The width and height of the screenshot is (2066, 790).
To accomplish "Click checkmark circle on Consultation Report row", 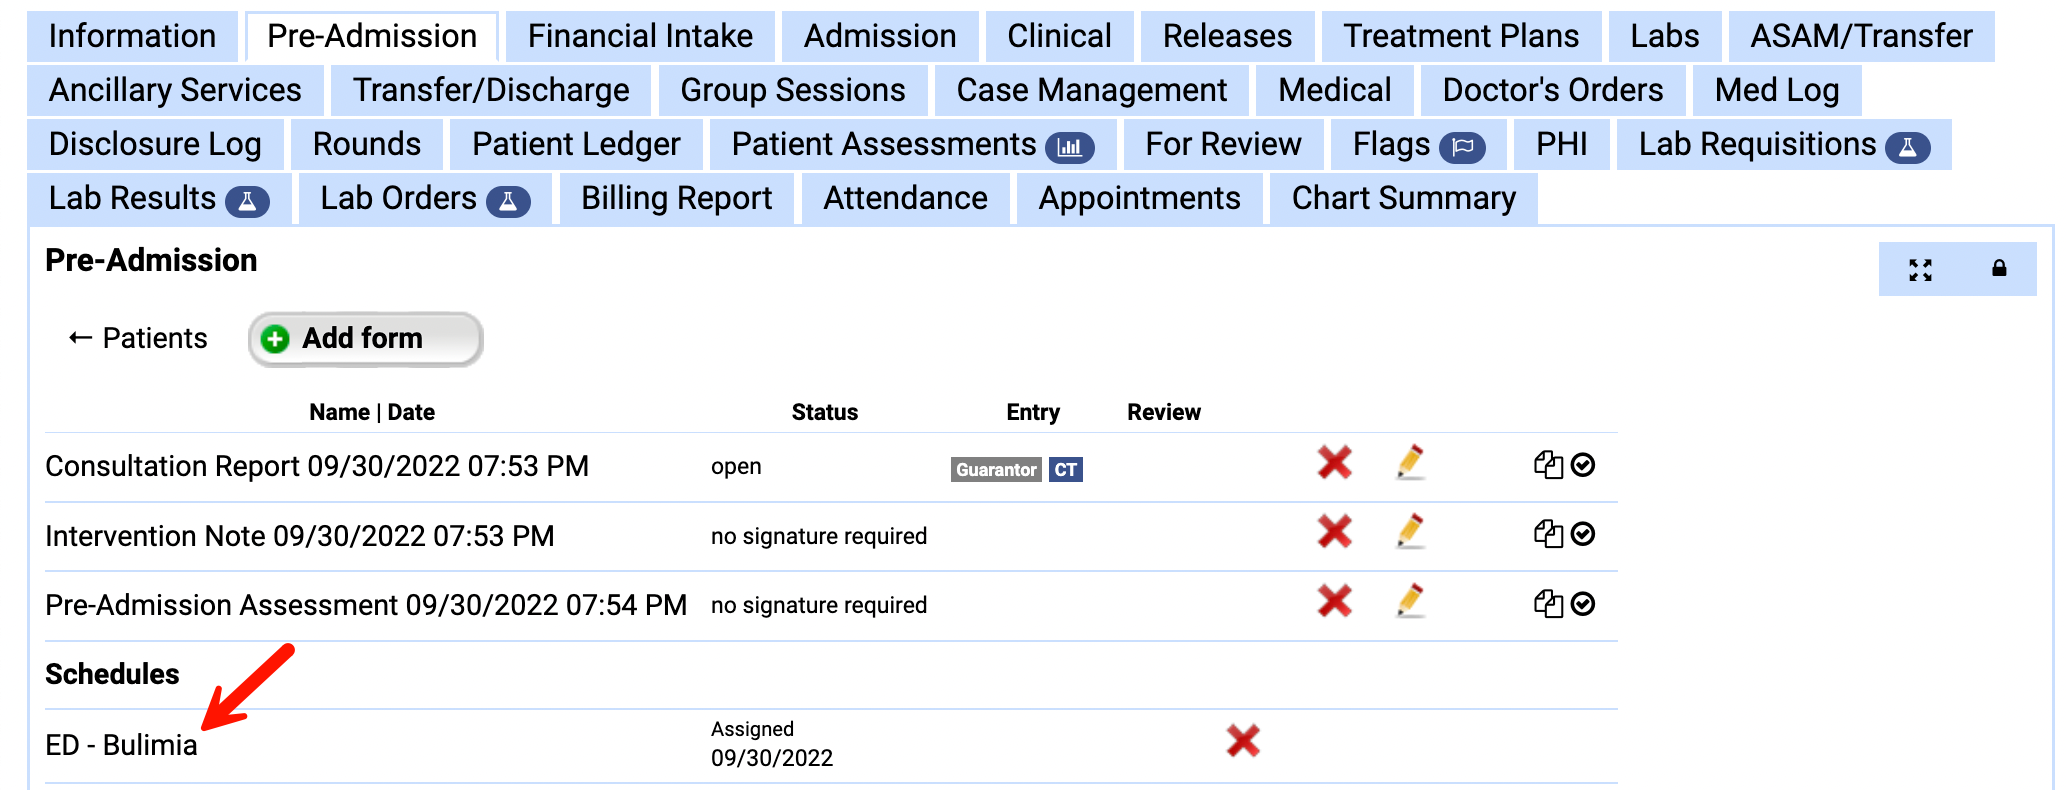I will coord(1583,465).
